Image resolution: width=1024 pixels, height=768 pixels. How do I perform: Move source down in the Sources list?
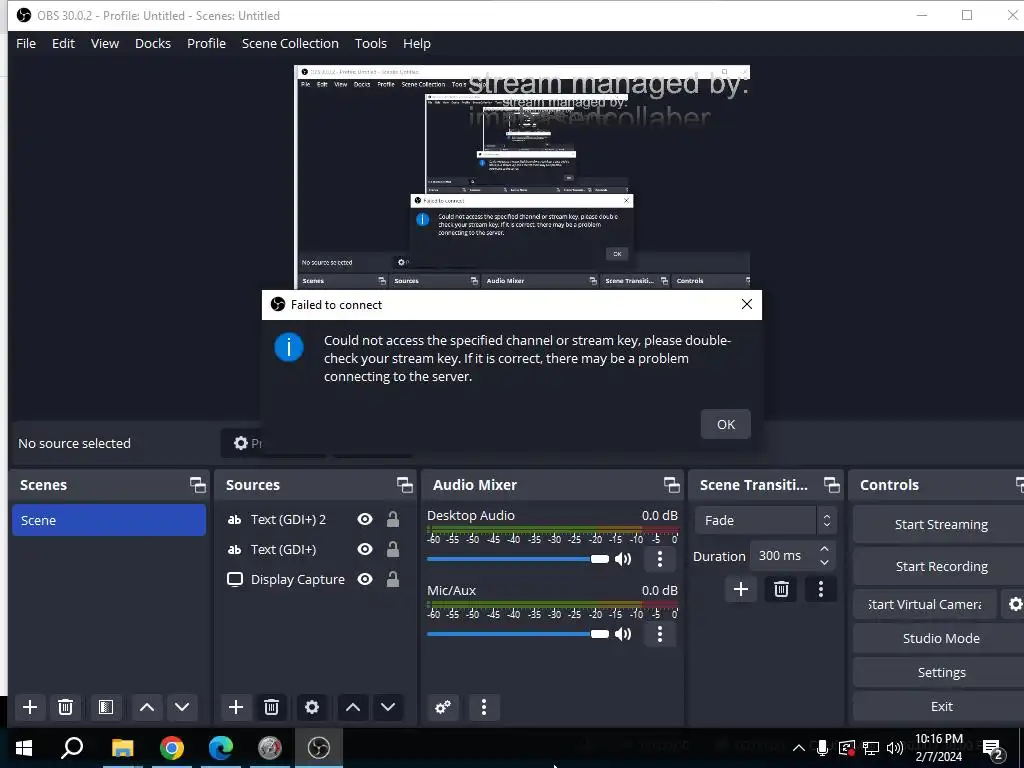[x=388, y=707]
